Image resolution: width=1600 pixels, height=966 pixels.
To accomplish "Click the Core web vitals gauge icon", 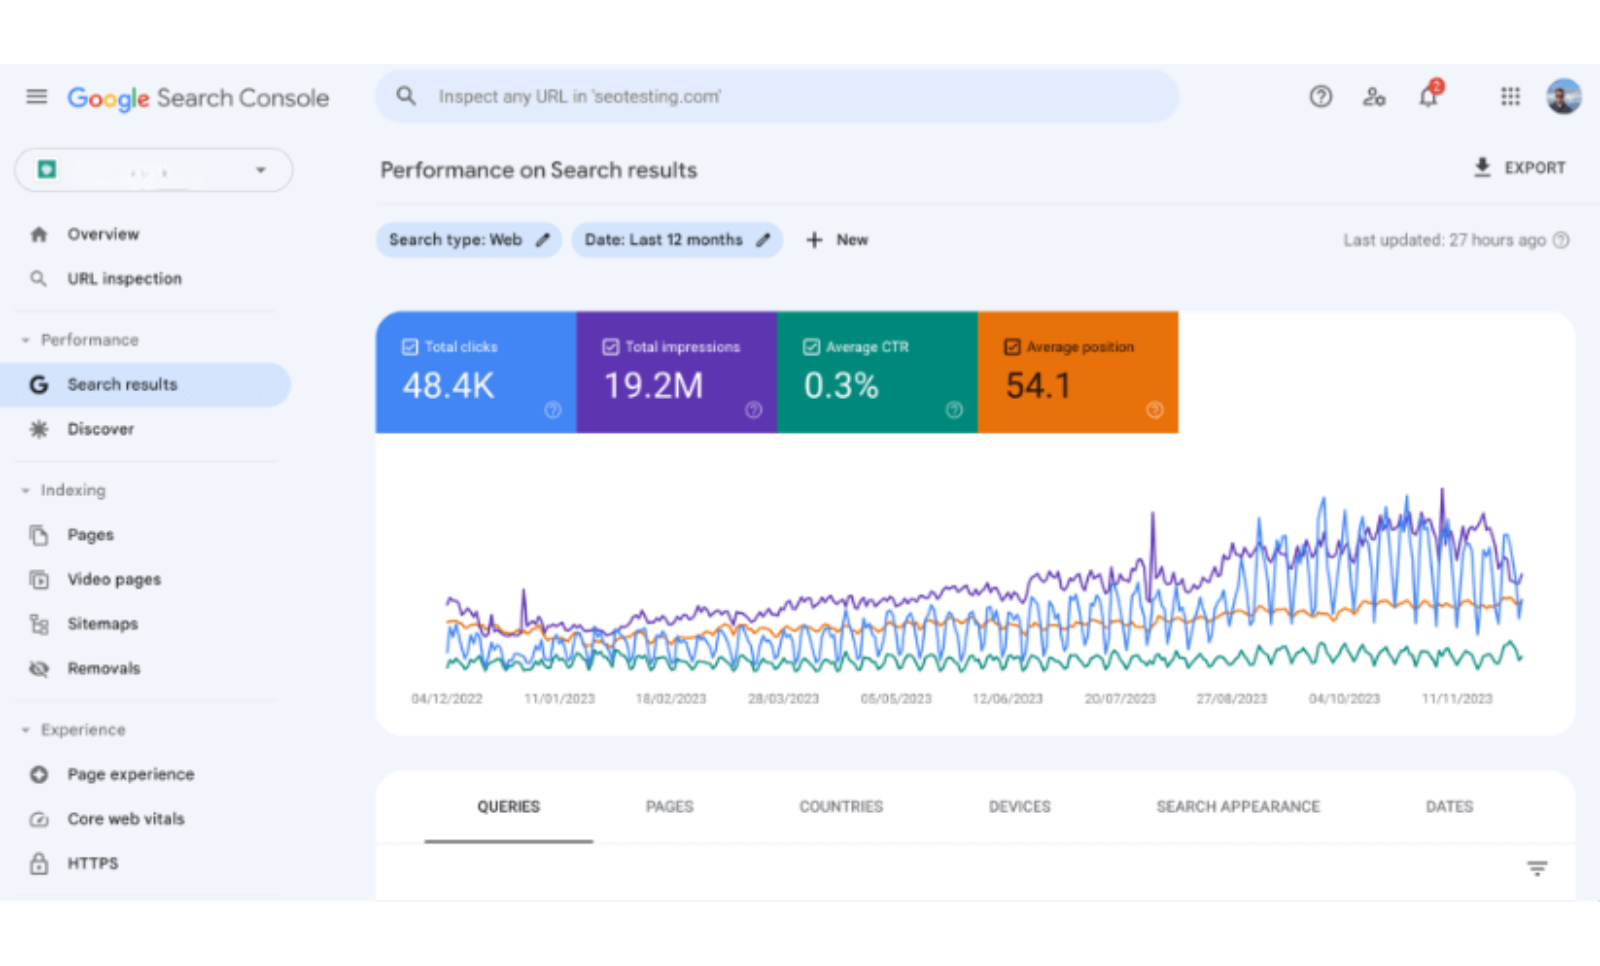I will (39, 819).
